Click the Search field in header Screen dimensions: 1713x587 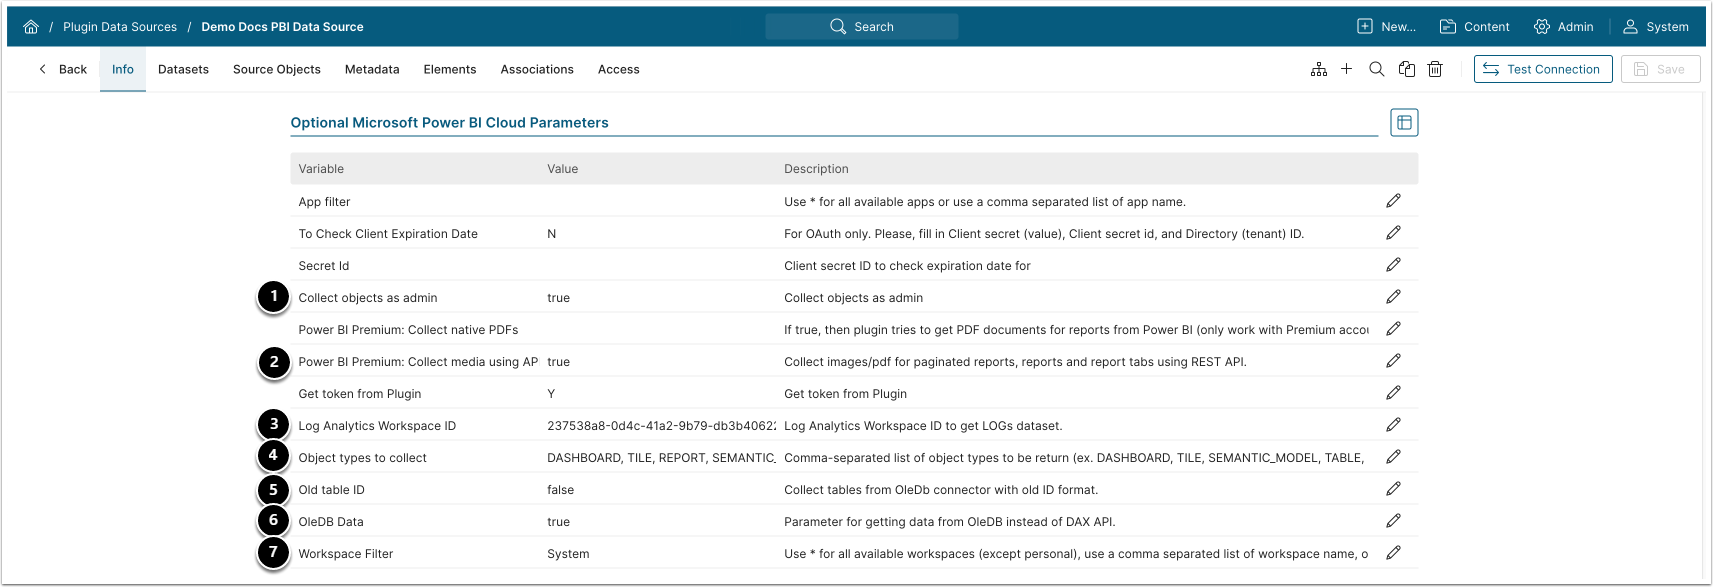pos(862,27)
